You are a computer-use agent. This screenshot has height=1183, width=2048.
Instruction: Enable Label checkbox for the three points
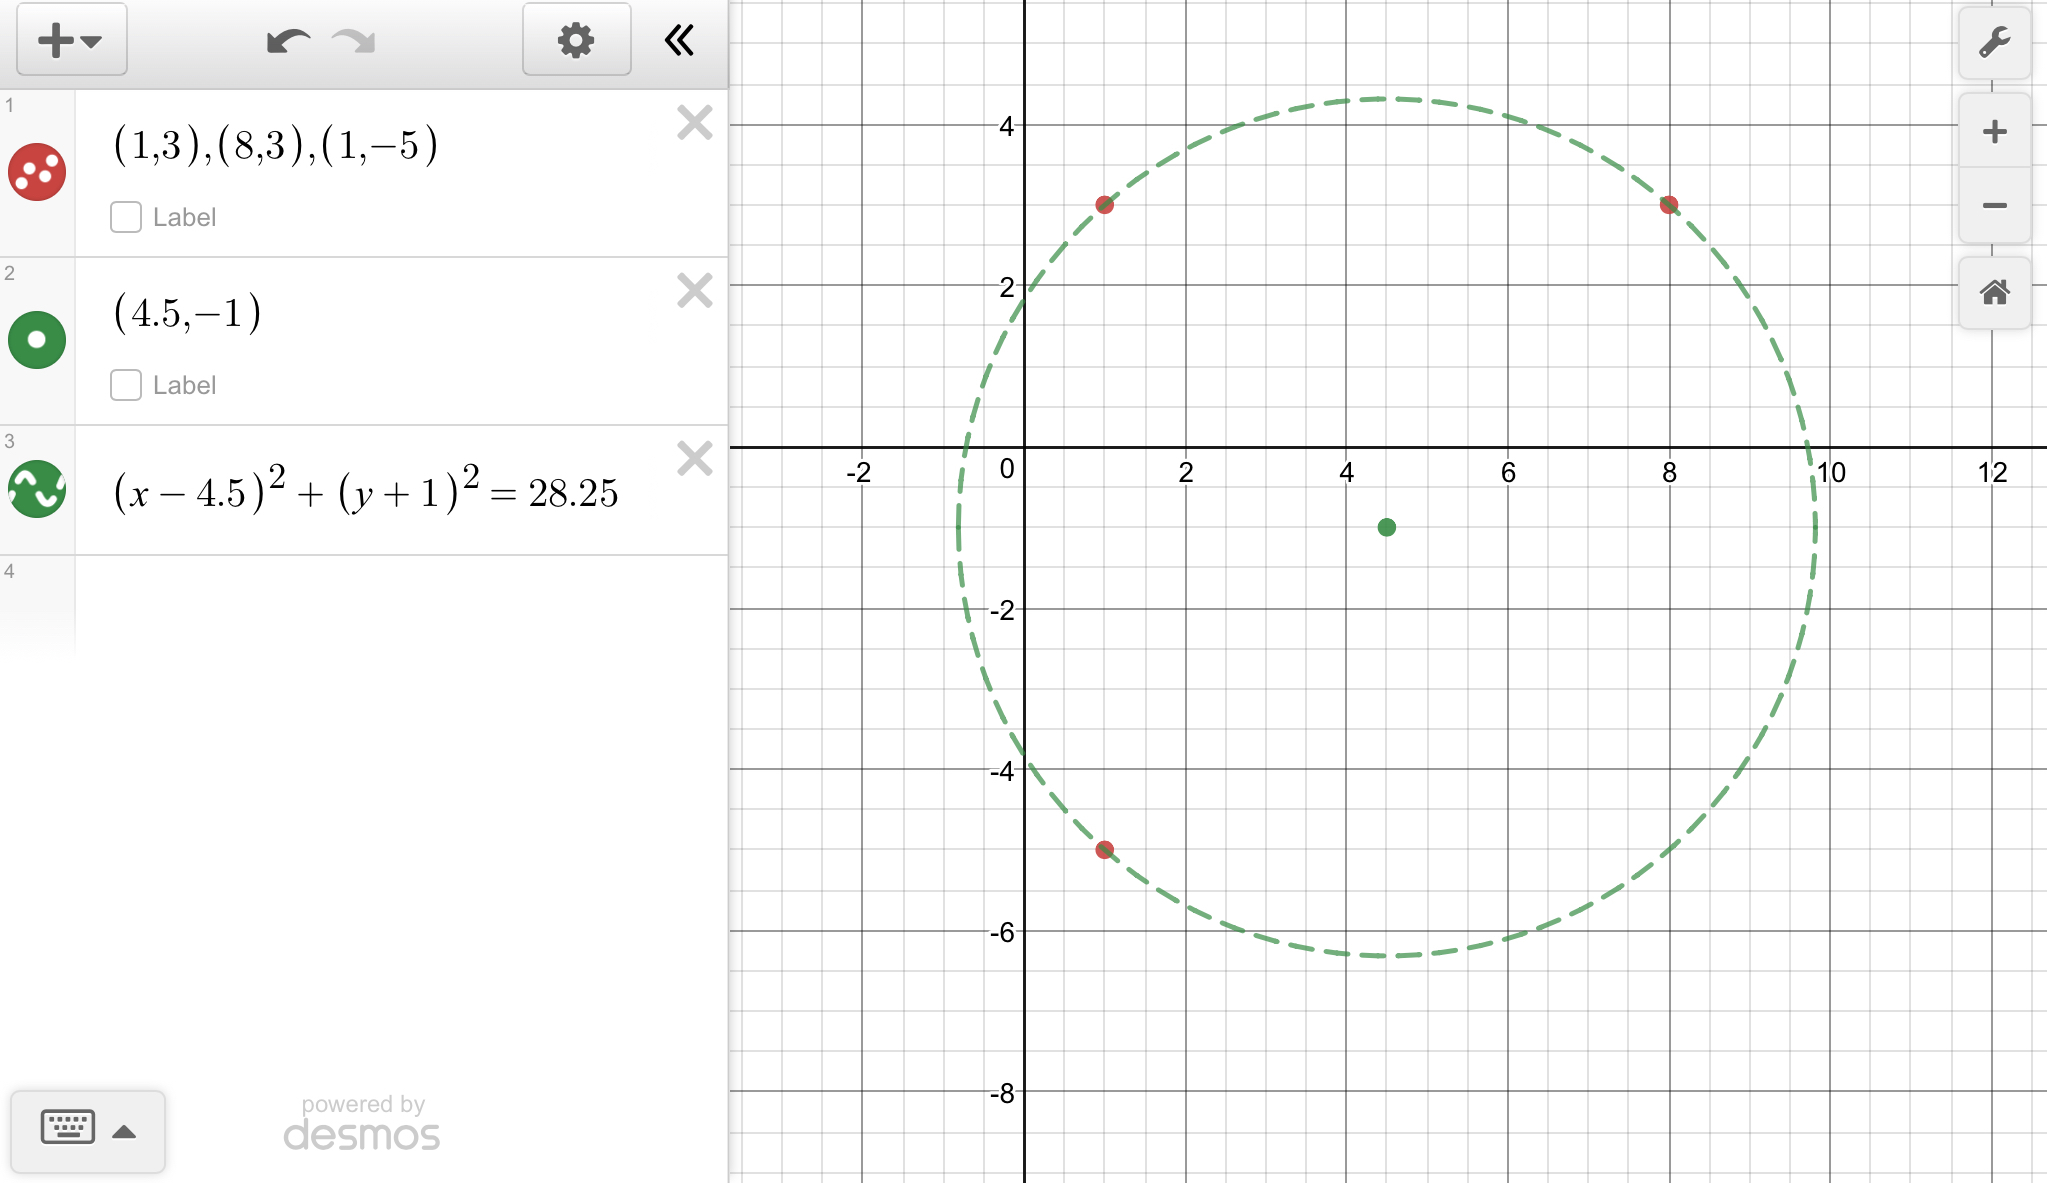click(x=126, y=217)
